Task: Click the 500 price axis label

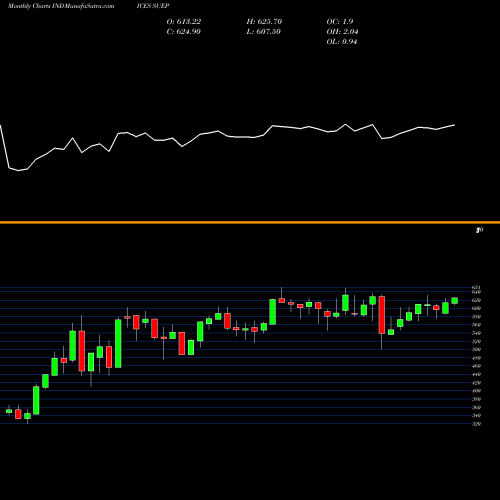Action: tap(476, 350)
